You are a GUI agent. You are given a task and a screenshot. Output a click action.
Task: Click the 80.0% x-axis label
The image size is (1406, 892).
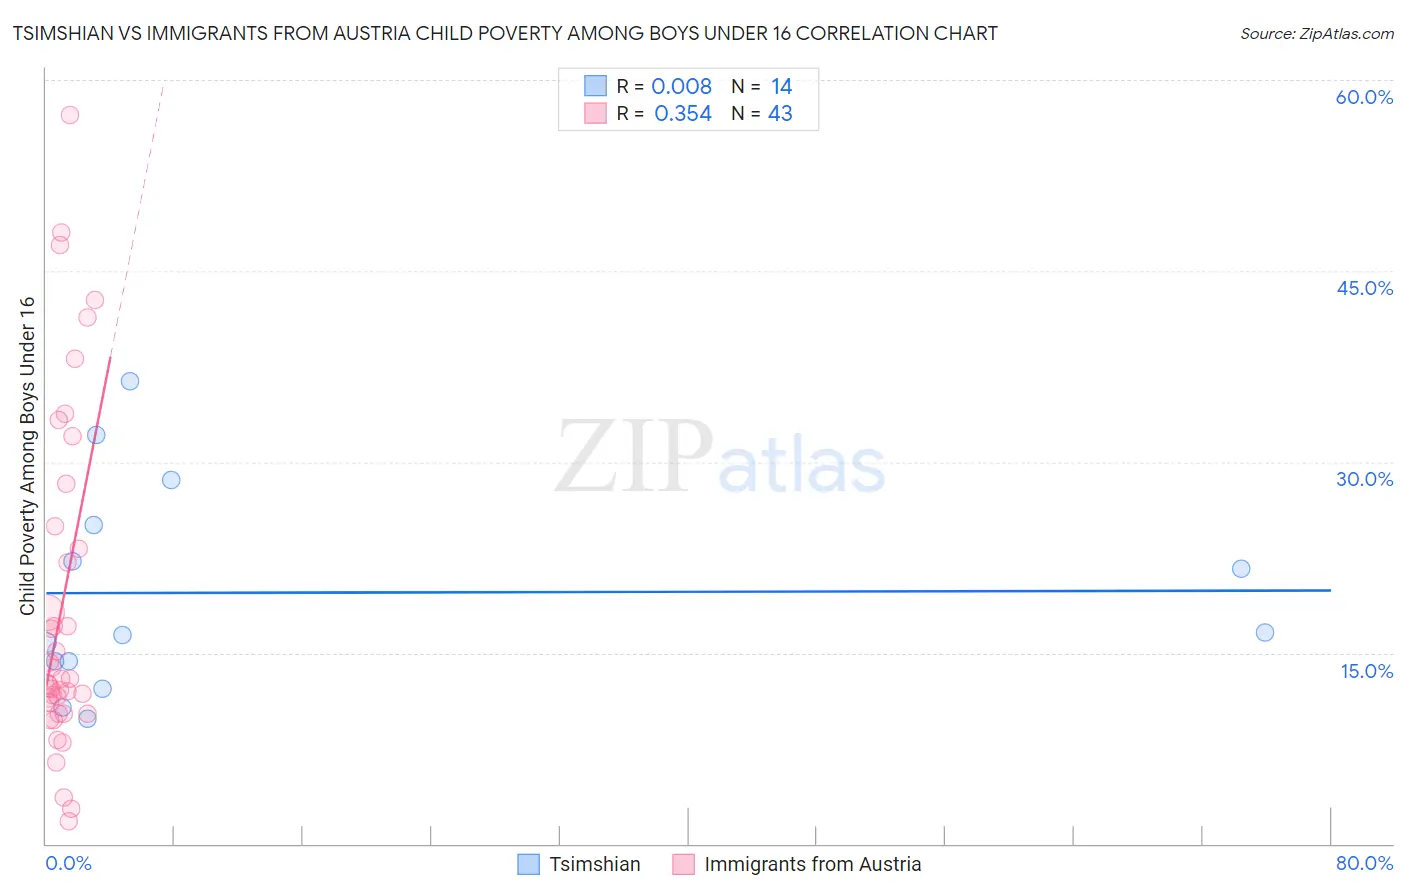tap(1364, 863)
